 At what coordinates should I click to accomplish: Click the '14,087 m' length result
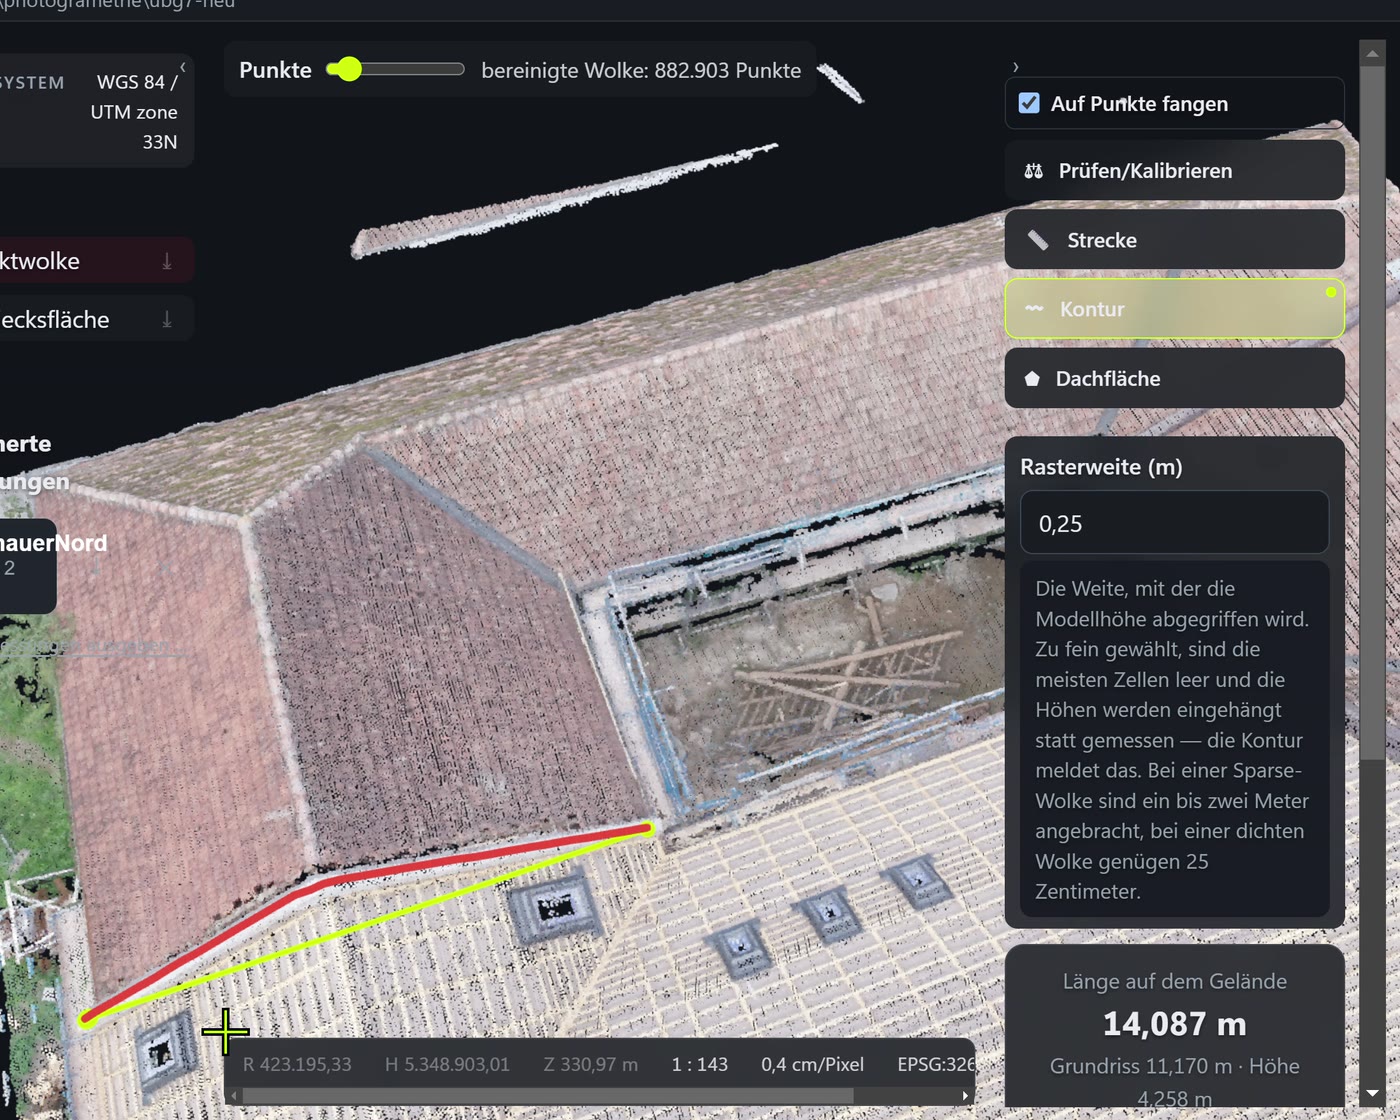[1174, 1024]
